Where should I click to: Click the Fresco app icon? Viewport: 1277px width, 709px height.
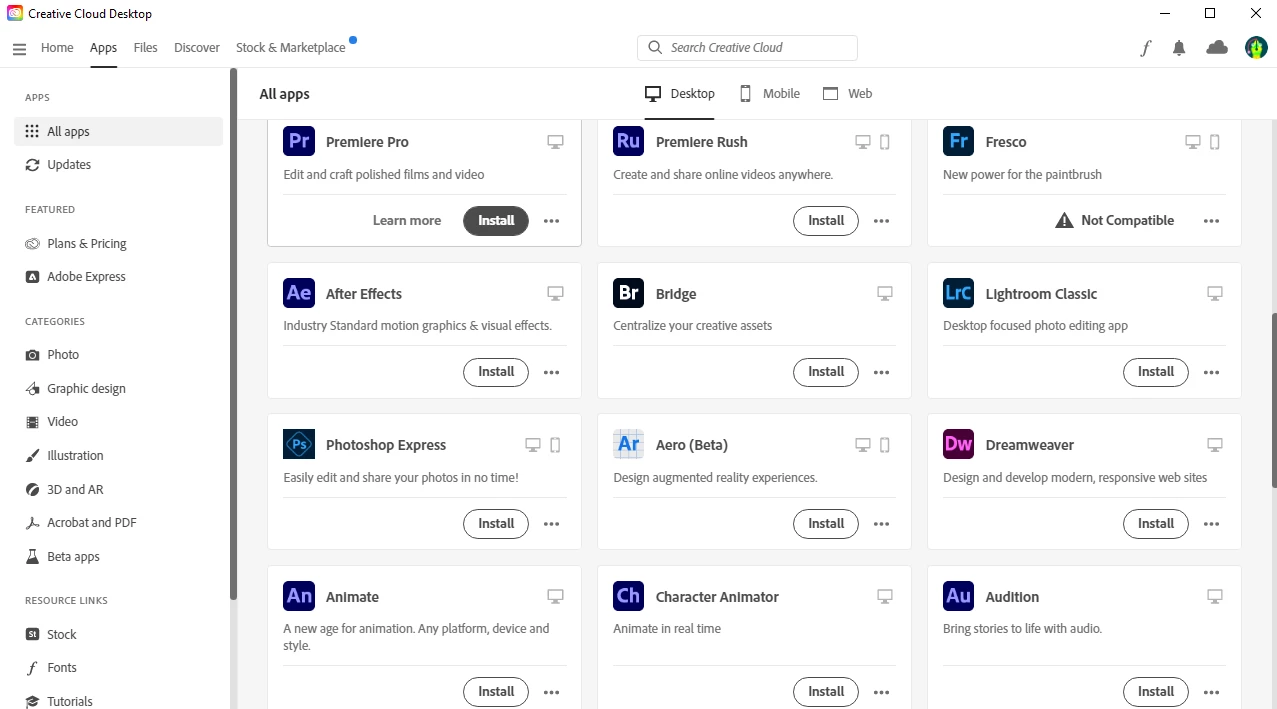point(959,141)
